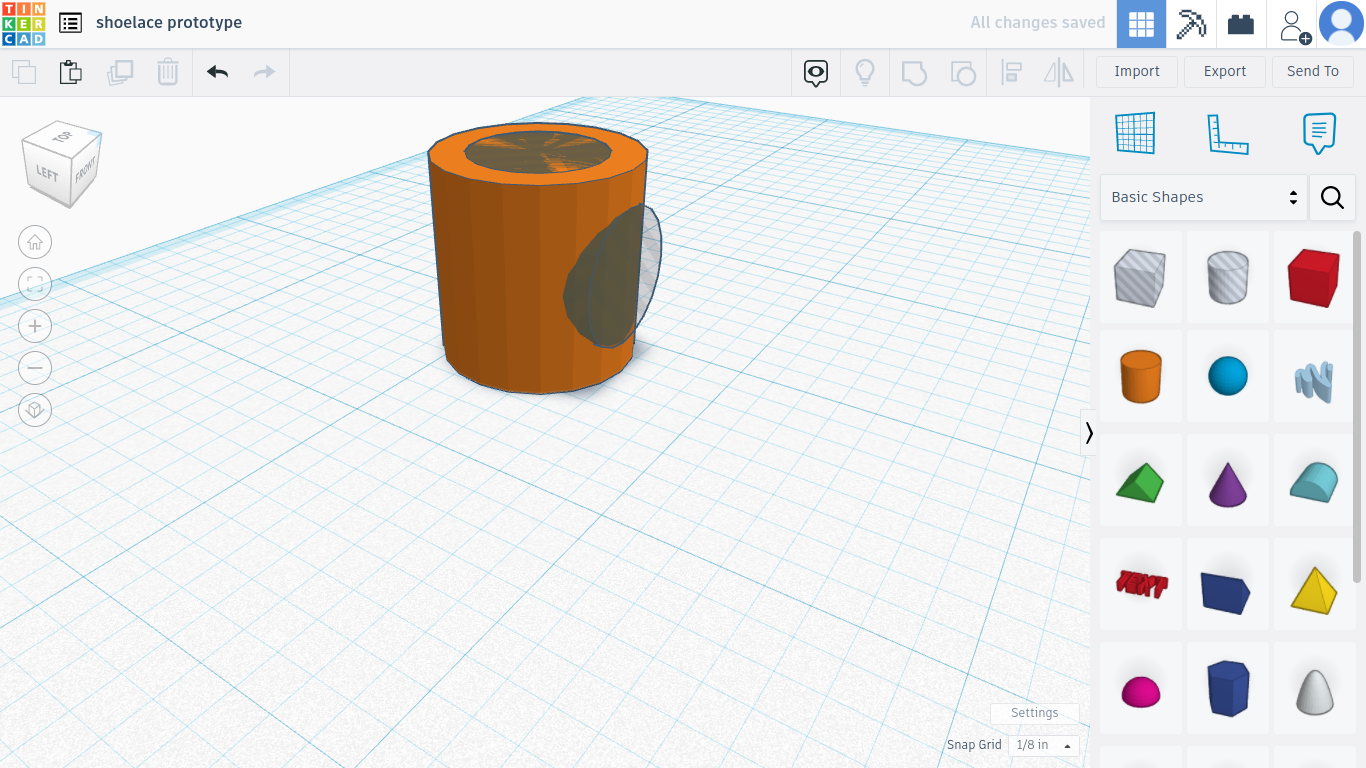
Task: Click the shapes panel scrollbar
Action: [1358, 405]
